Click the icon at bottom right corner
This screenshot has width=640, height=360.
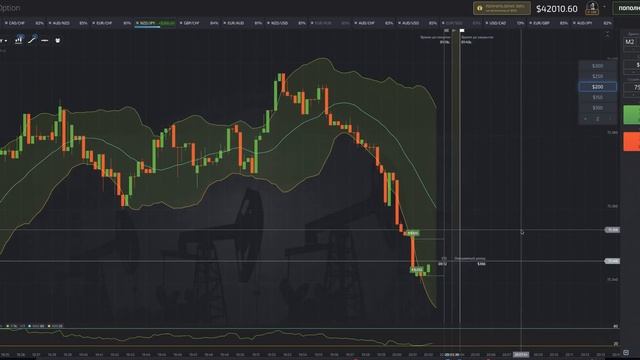pyautogui.click(x=626, y=352)
